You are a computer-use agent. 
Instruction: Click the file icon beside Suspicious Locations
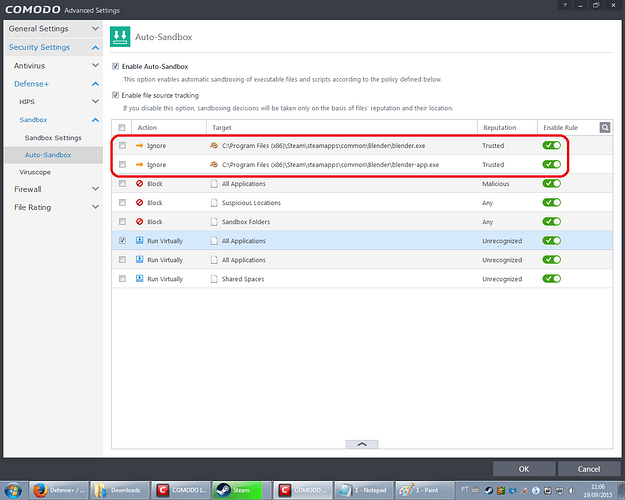tap(214, 203)
